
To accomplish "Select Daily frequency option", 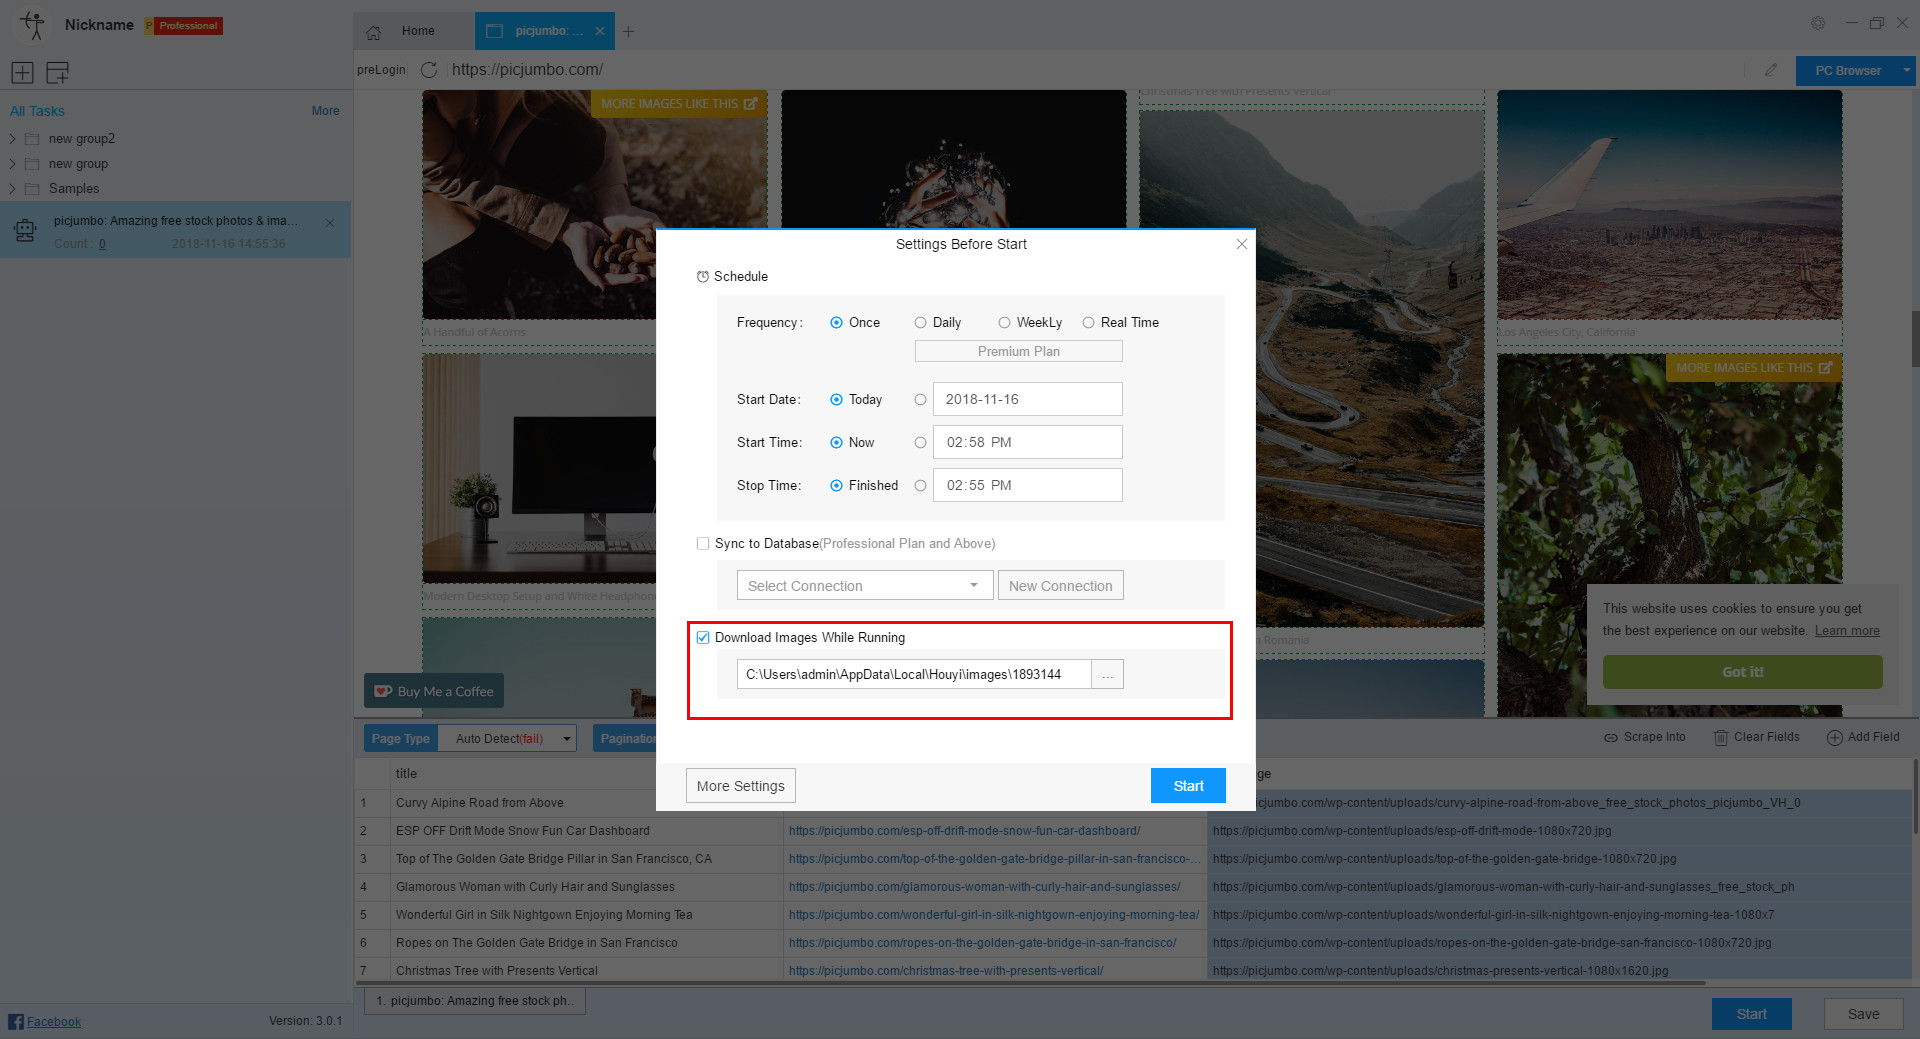I will 920,323.
